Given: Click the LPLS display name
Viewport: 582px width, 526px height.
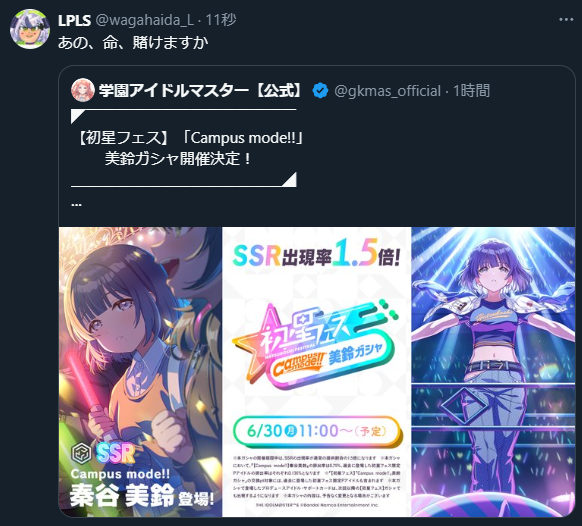Looking at the screenshot, I should click(x=74, y=20).
